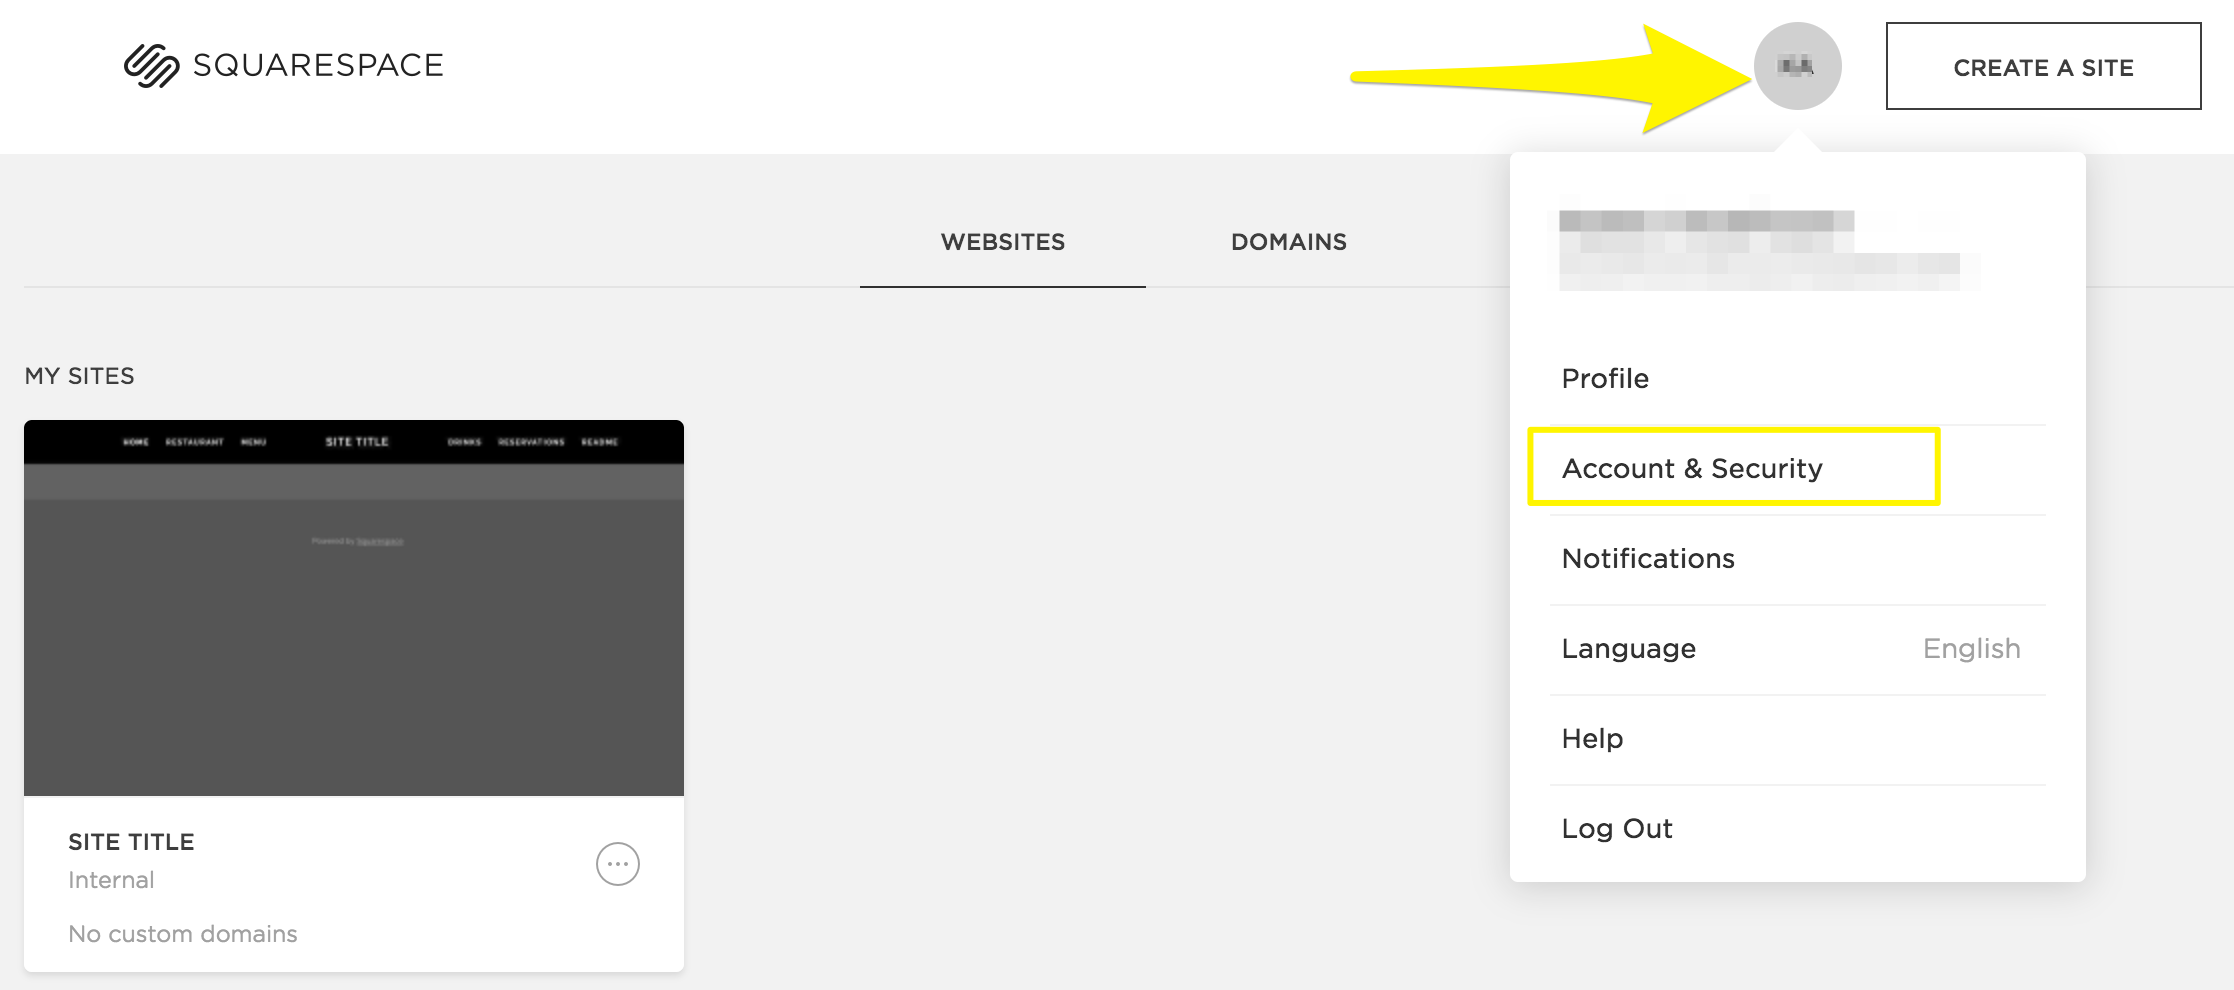Viewport: 2234px width, 990px height.
Task: Click the Squarespace logo icon
Action: 152,66
